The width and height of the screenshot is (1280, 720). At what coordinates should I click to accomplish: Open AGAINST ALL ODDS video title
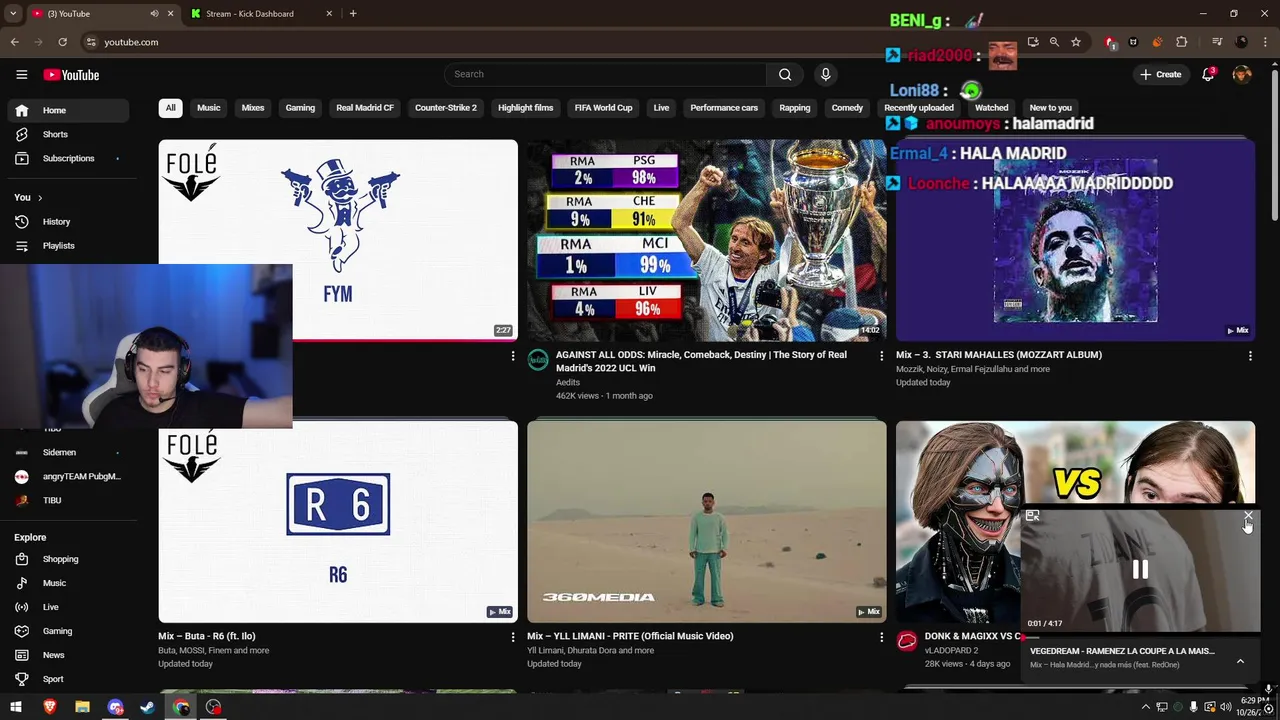pyautogui.click(x=701, y=361)
